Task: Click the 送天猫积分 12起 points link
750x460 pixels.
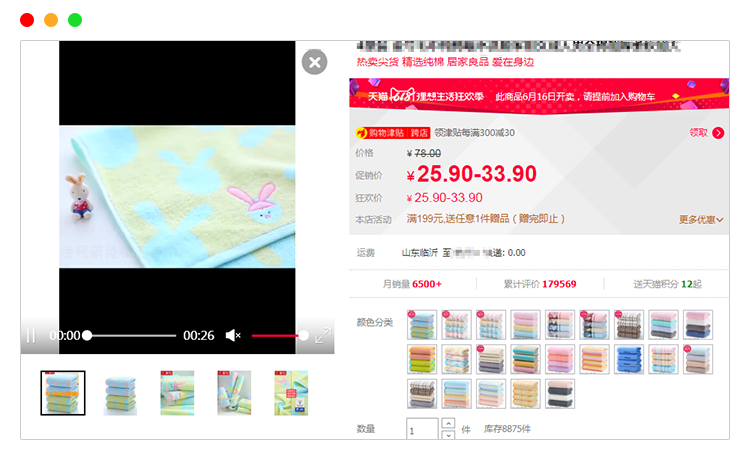Action: (667, 284)
